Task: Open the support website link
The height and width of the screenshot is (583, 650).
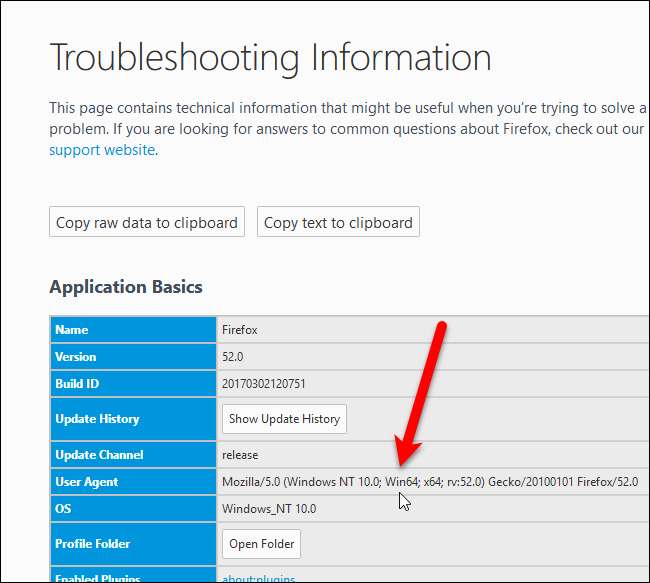Action: (x=102, y=150)
